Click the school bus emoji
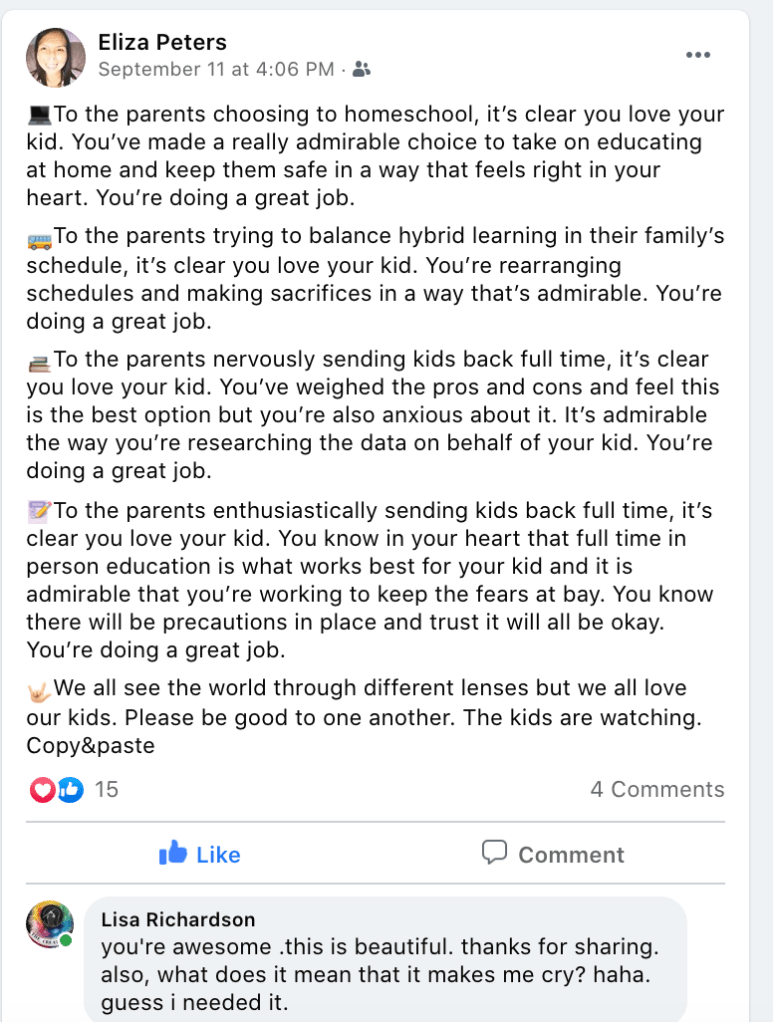This screenshot has width=773, height=1022. pos(39,240)
